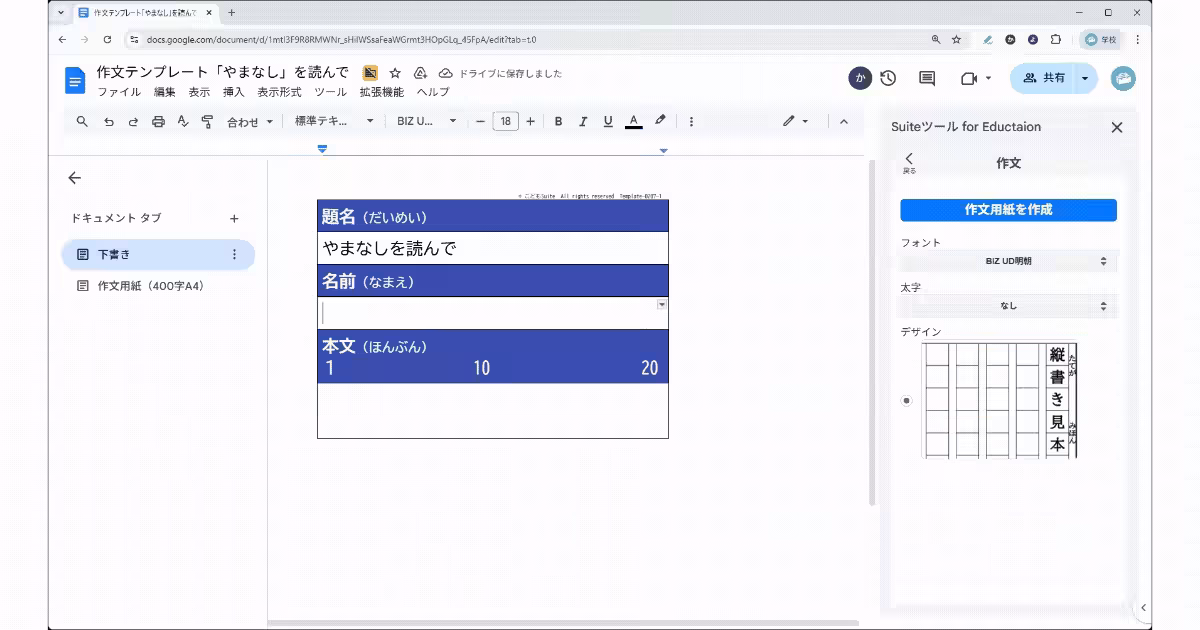
Task: Select the text color A control
Action: [x=634, y=121]
